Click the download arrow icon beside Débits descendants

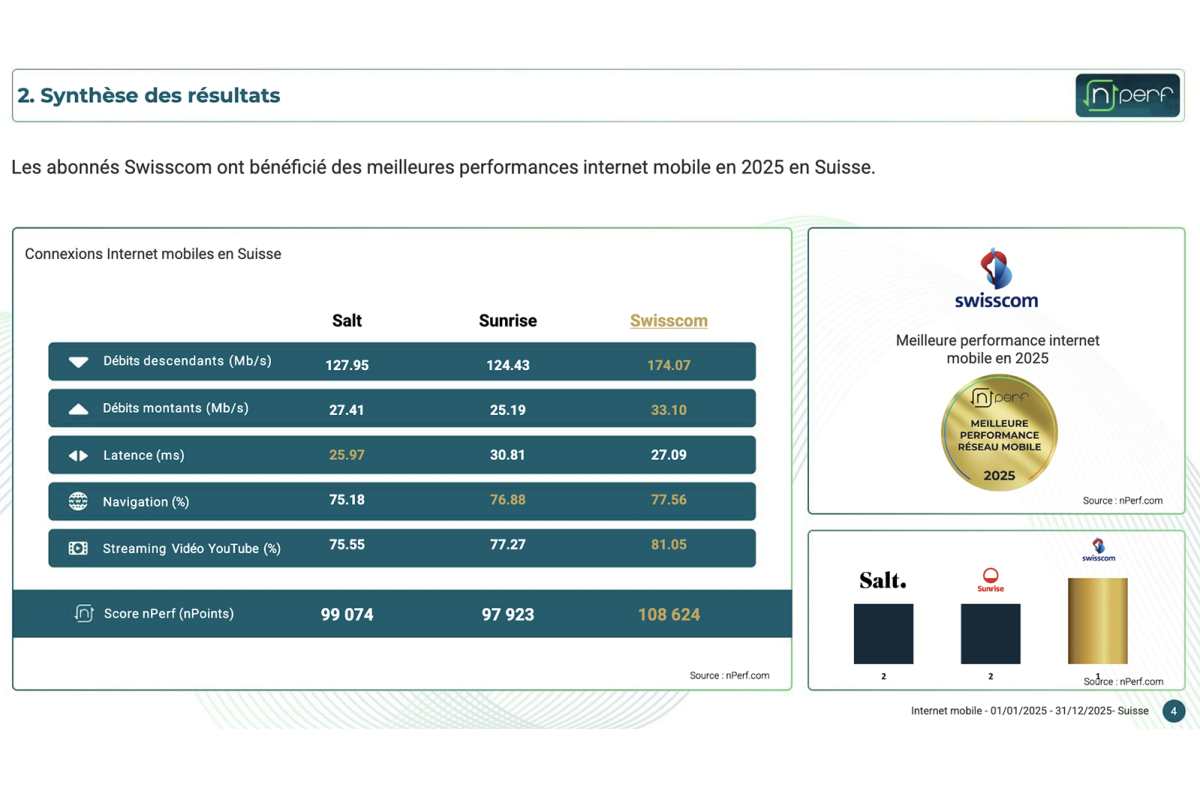click(79, 362)
